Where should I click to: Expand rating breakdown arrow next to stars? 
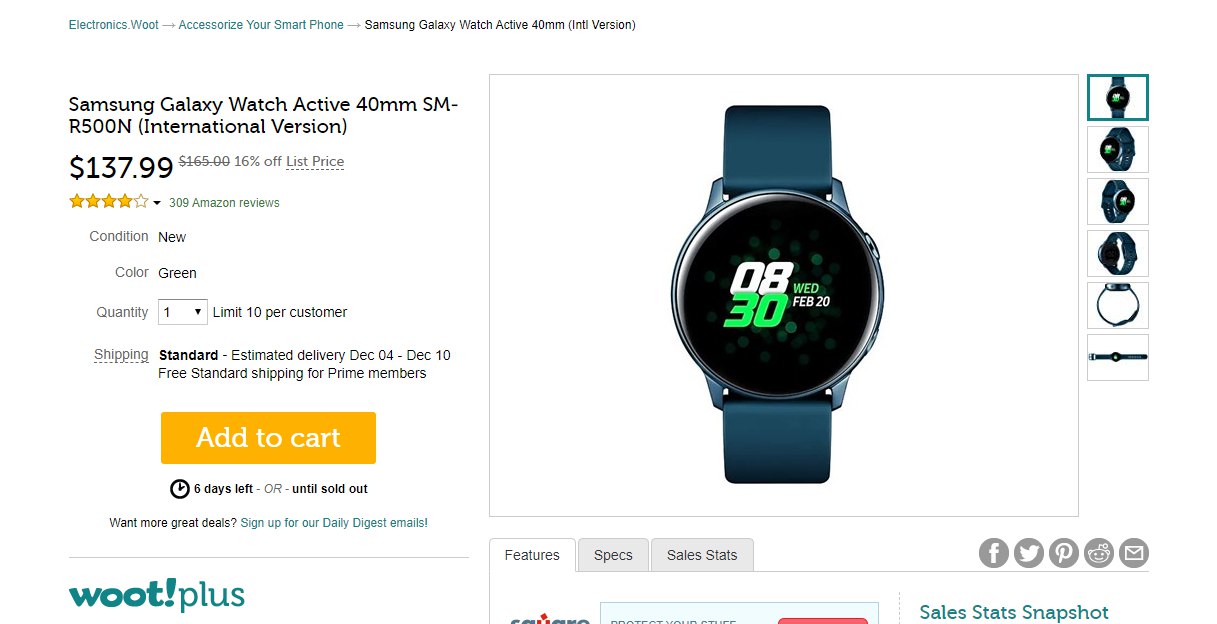157,203
